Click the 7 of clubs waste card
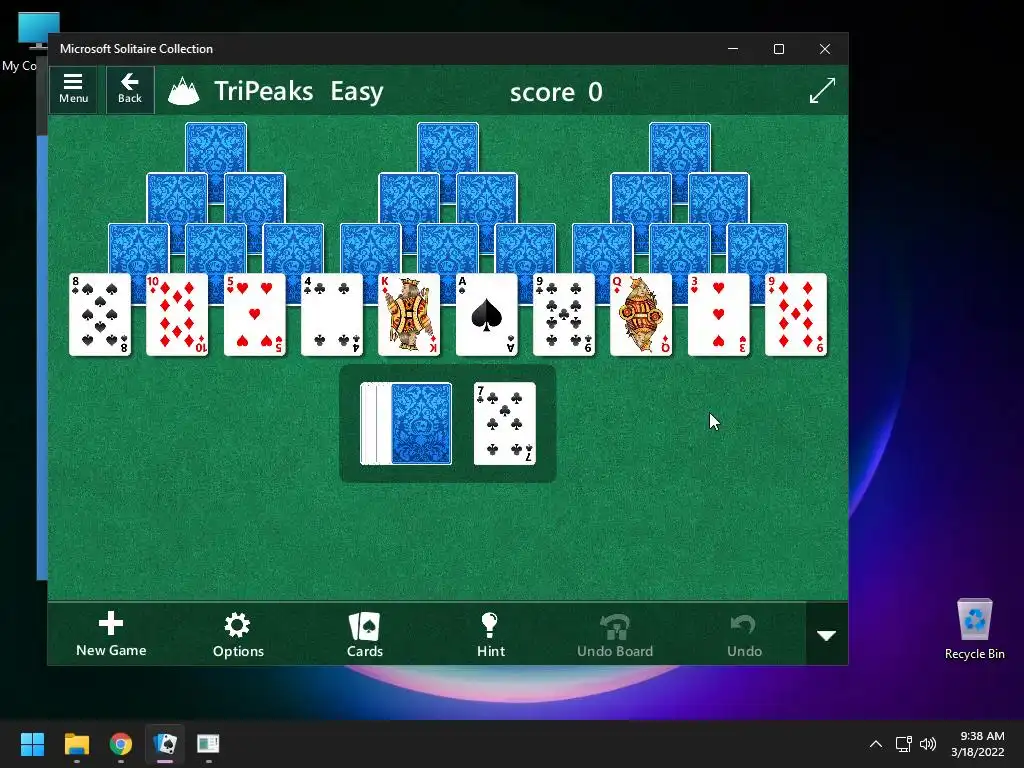This screenshot has height=768, width=1024. coord(505,424)
